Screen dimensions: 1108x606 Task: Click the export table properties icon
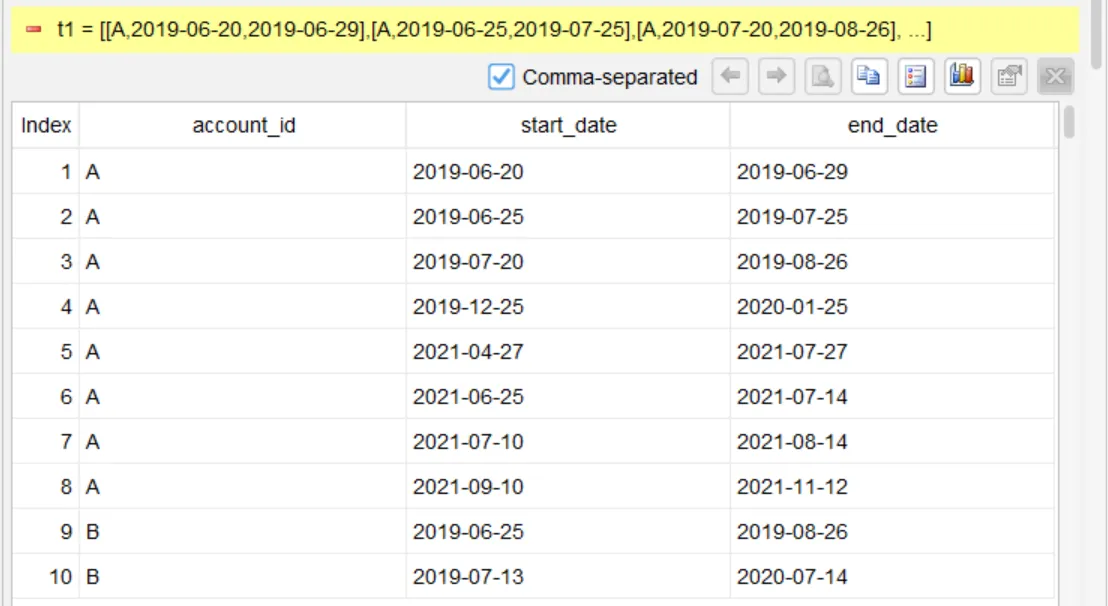coord(1008,76)
